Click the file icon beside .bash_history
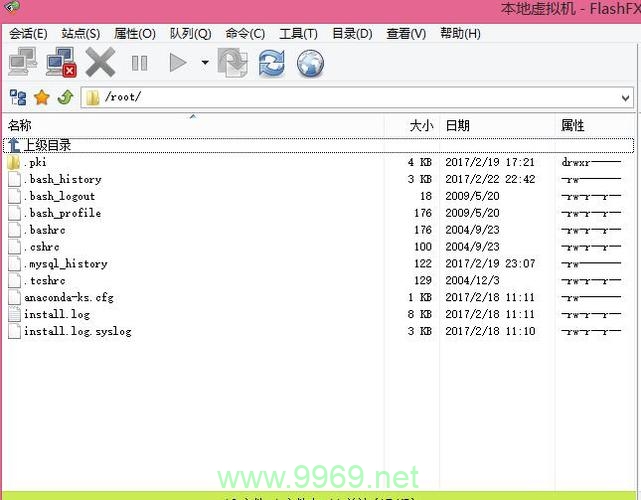Image resolution: width=641 pixels, height=500 pixels. pos(14,179)
